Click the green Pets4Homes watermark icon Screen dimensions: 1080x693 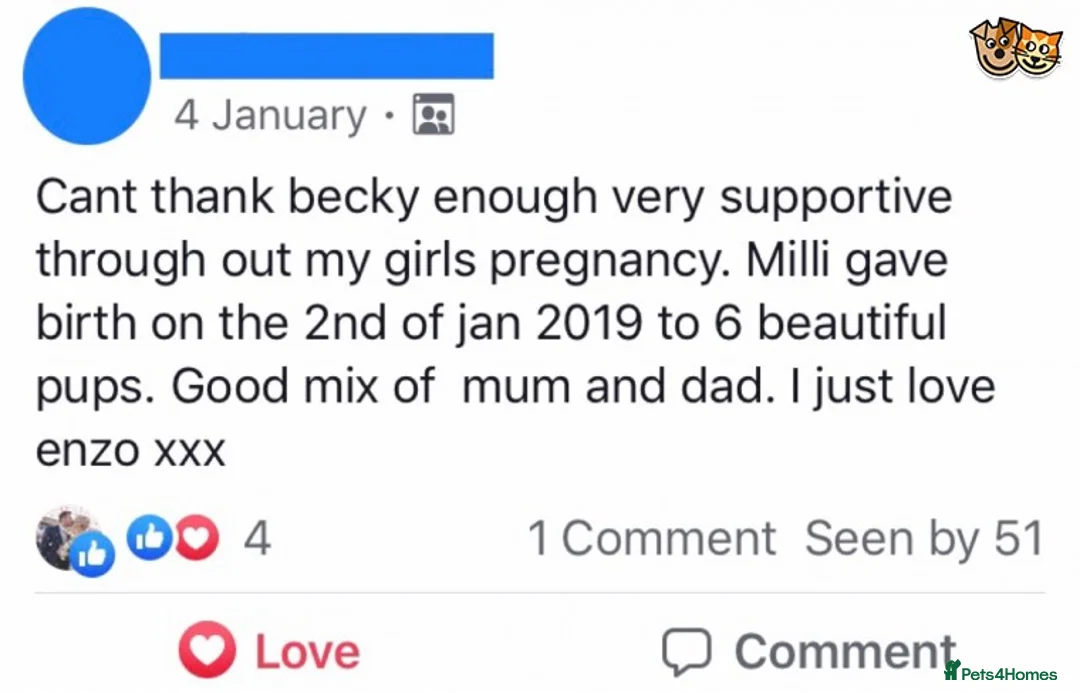pyautogui.click(x=950, y=672)
